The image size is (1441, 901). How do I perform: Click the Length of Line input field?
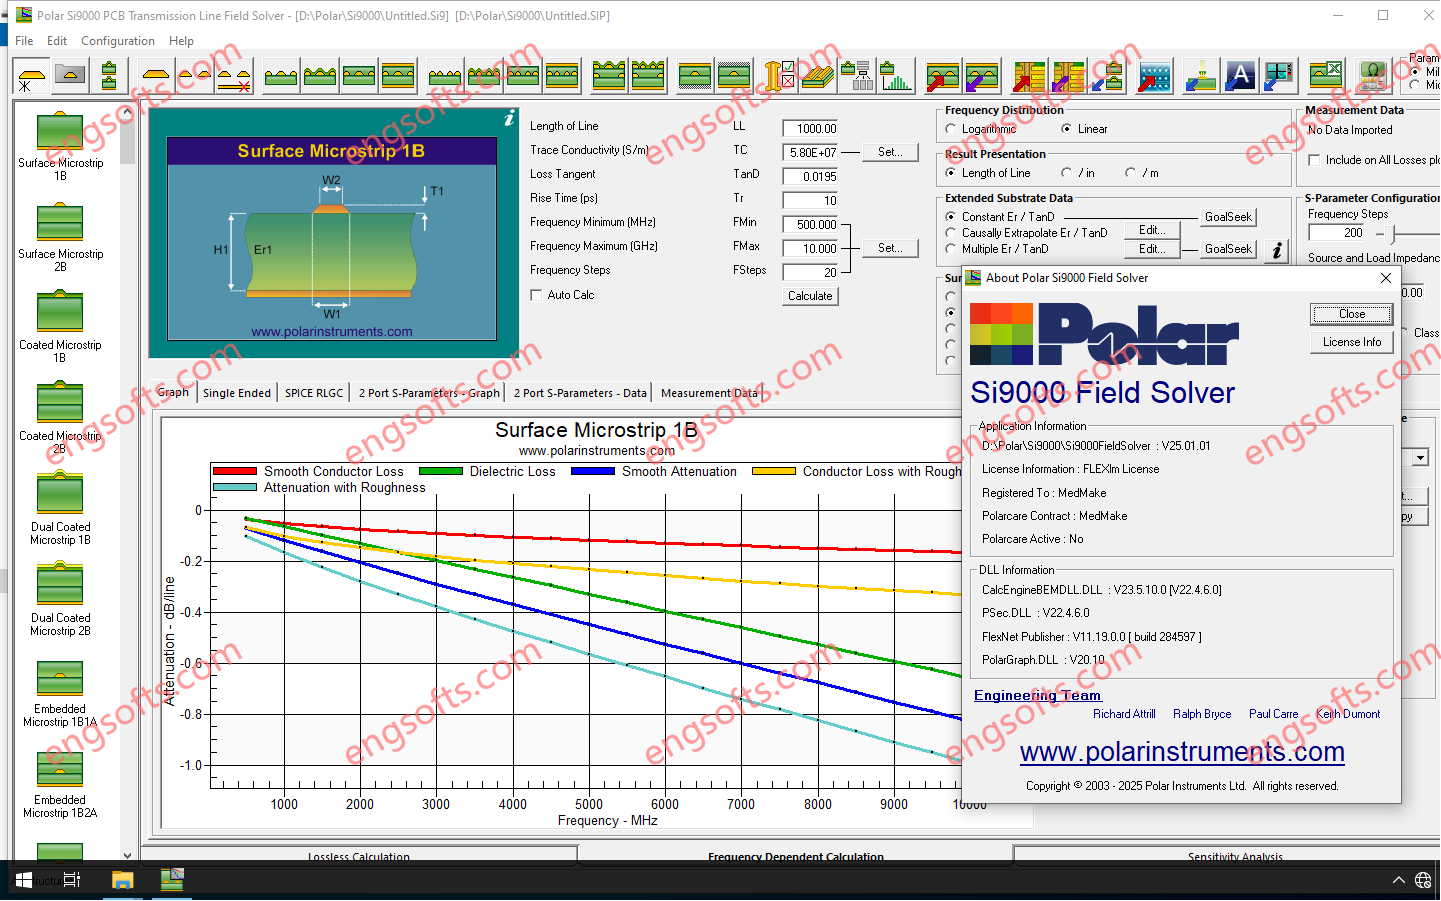pos(810,128)
